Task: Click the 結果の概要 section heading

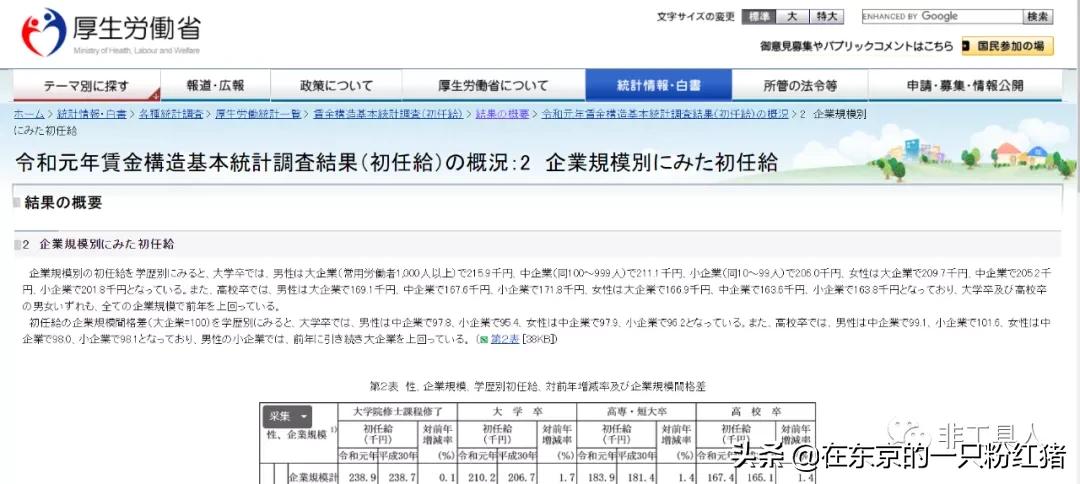Action: point(63,202)
